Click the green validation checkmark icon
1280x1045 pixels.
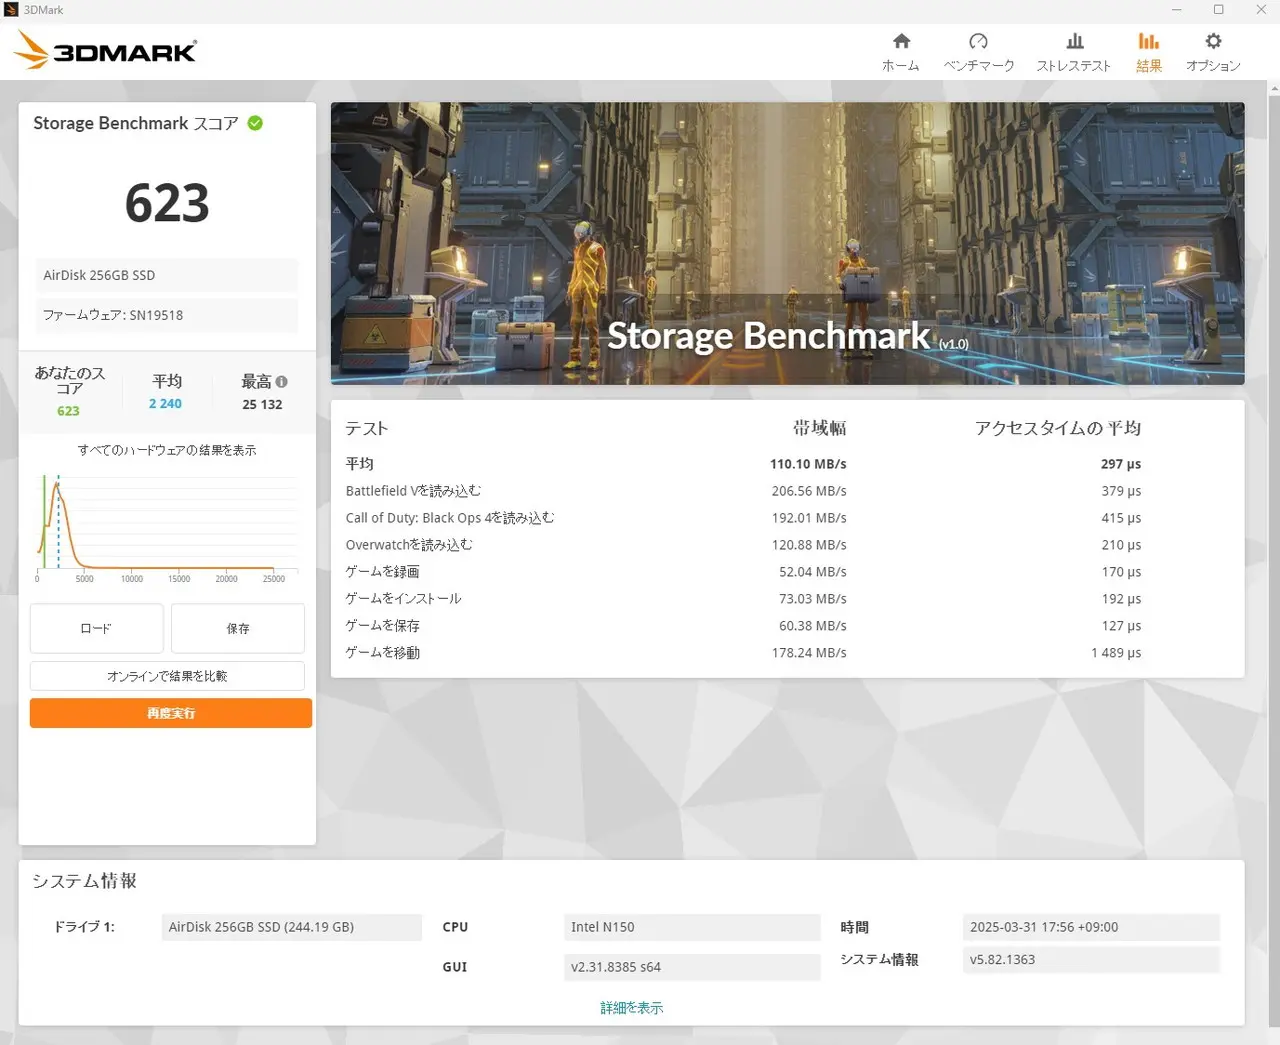(x=255, y=123)
